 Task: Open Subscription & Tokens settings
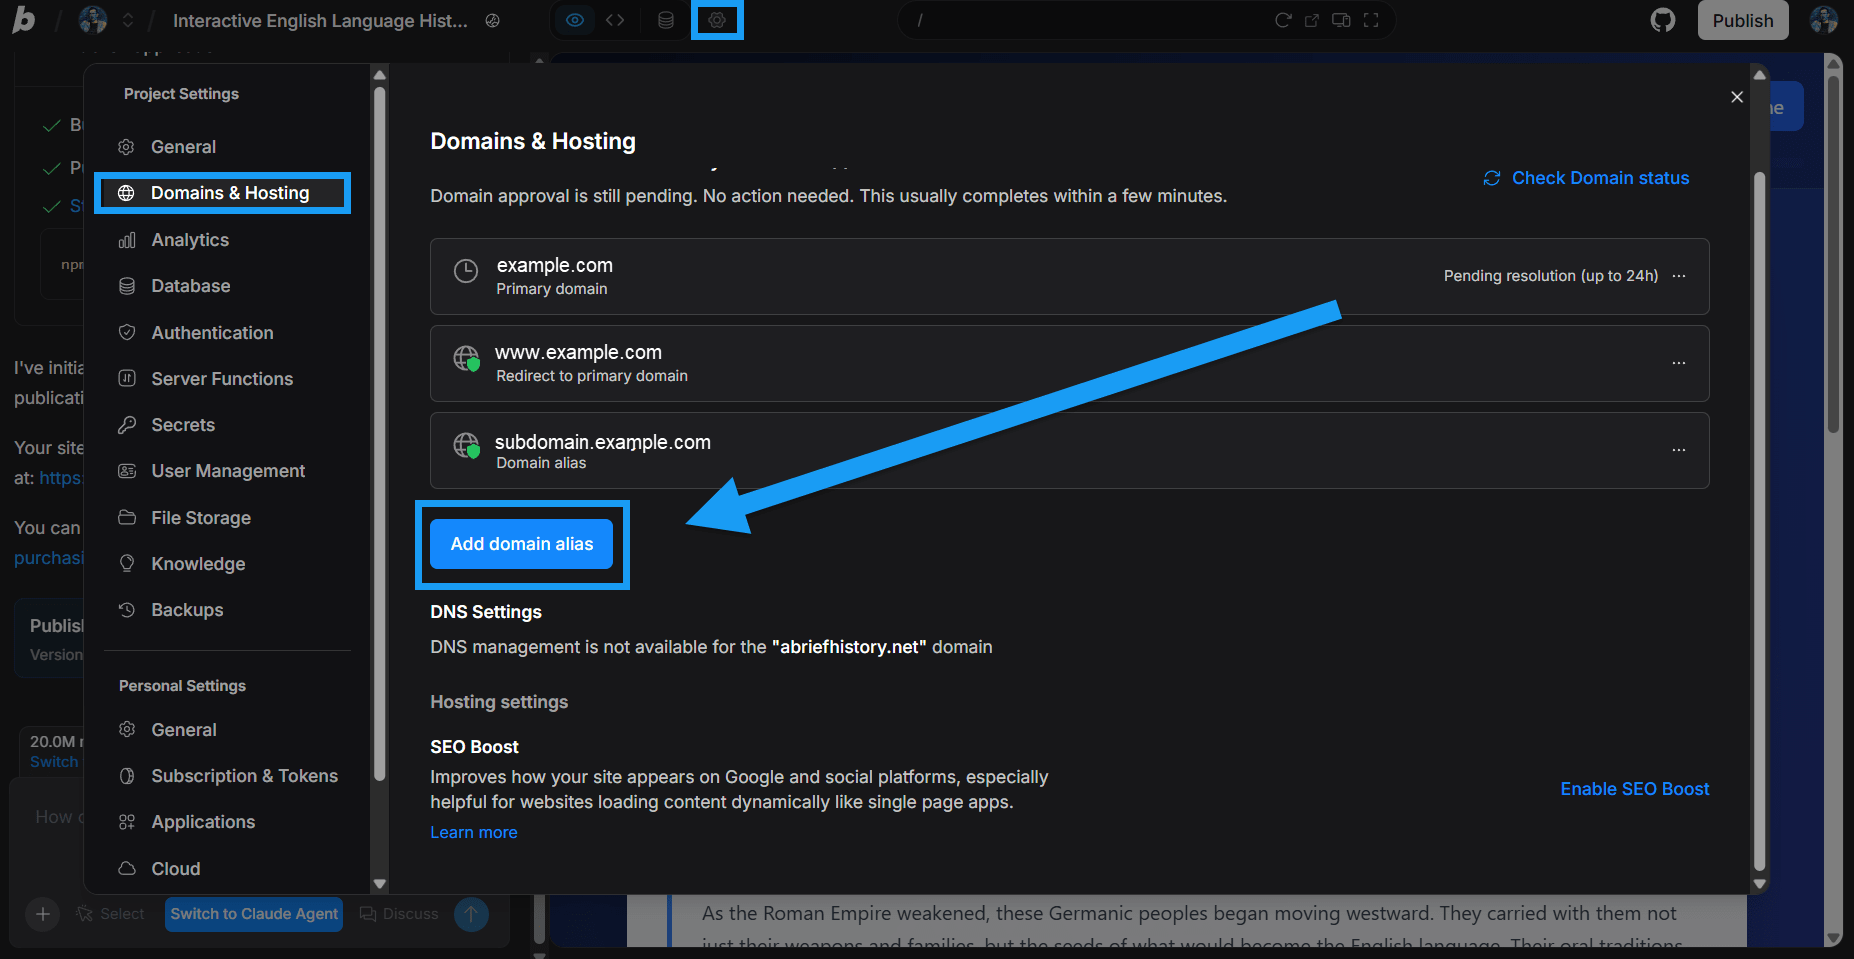point(243,775)
